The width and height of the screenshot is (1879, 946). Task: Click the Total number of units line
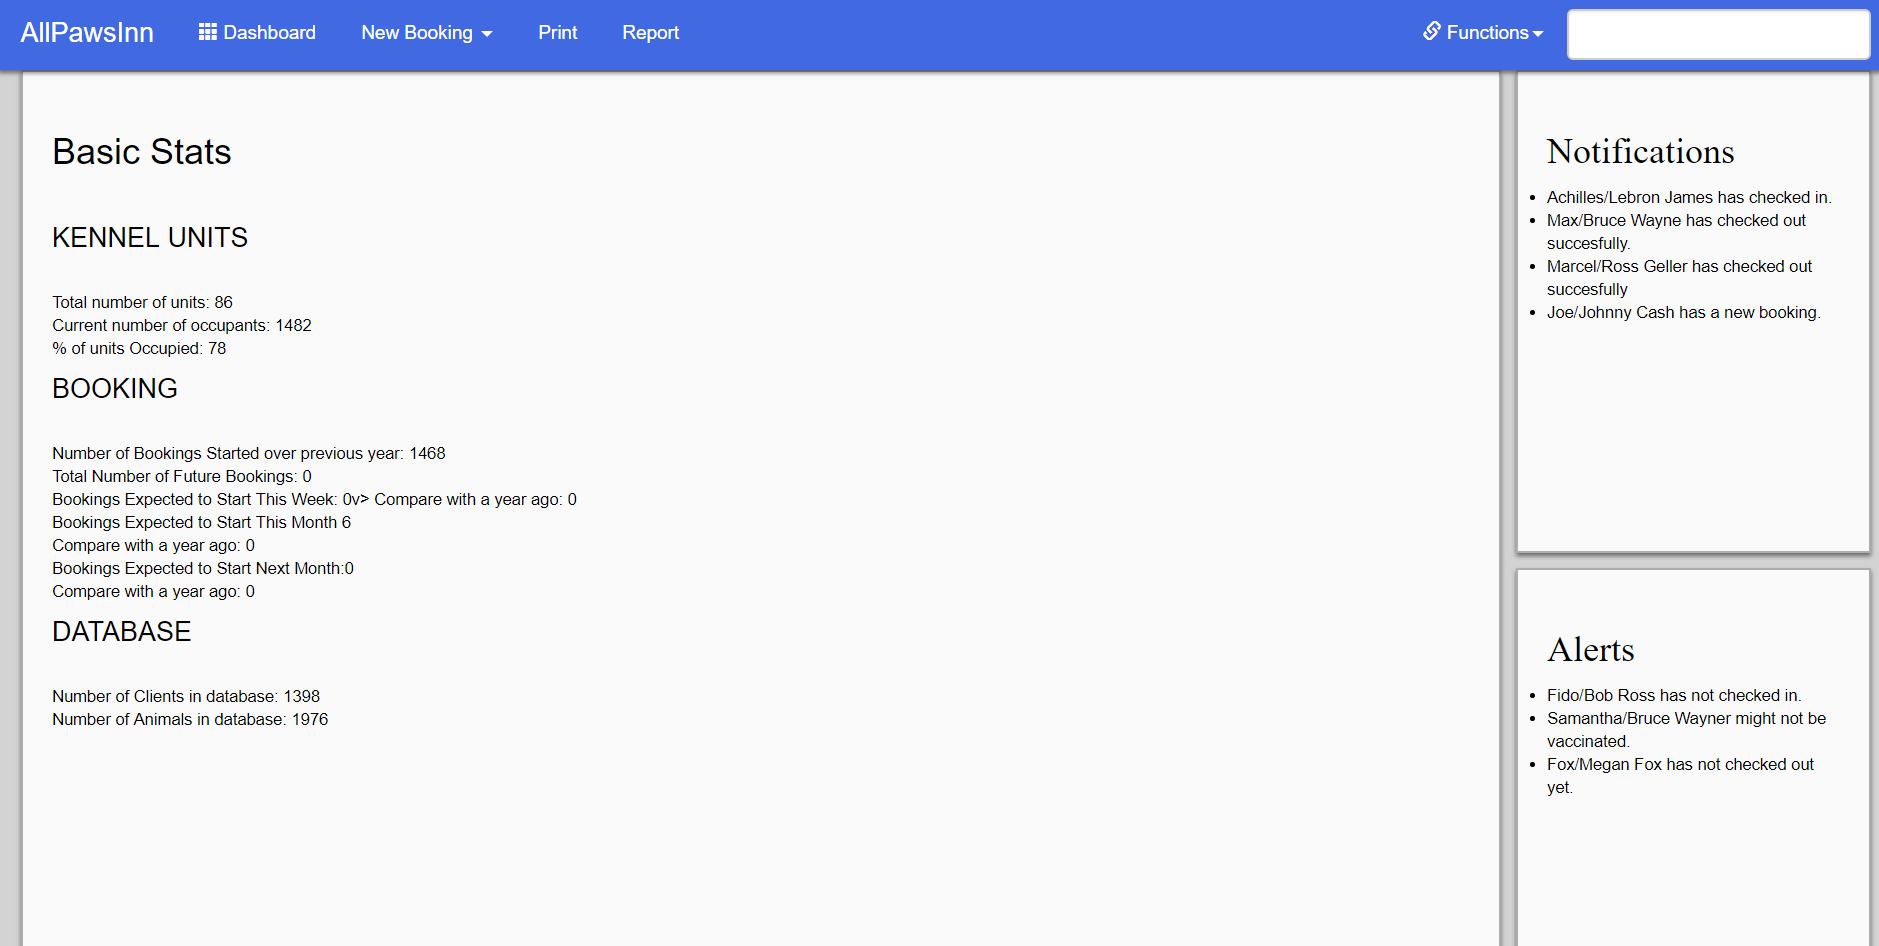click(x=142, y=303)
